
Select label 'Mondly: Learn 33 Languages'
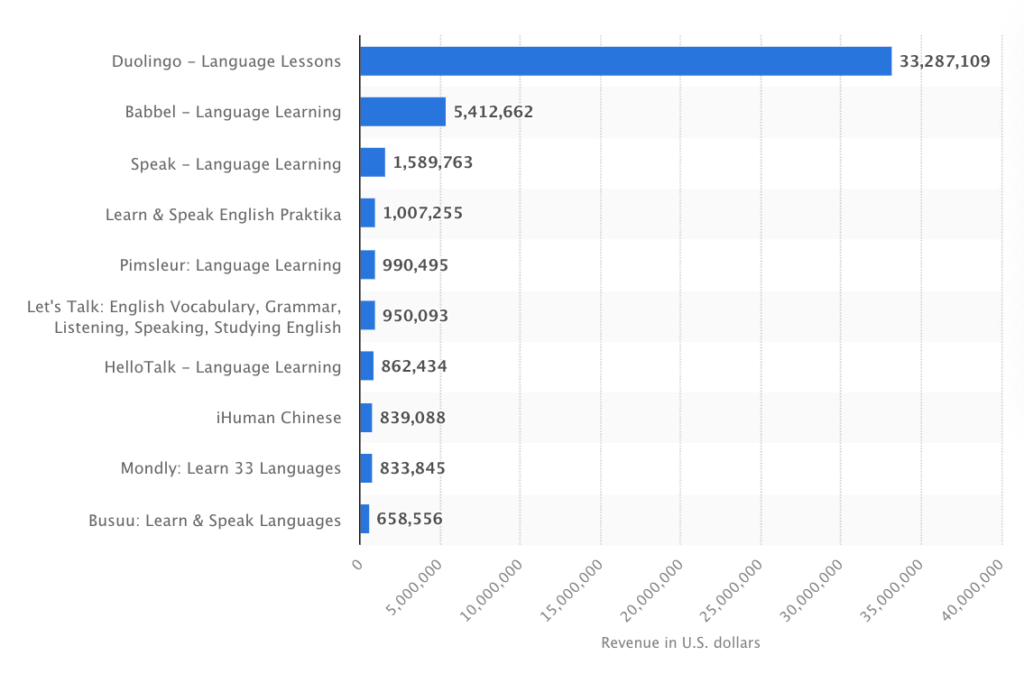[x=231, y=468]
